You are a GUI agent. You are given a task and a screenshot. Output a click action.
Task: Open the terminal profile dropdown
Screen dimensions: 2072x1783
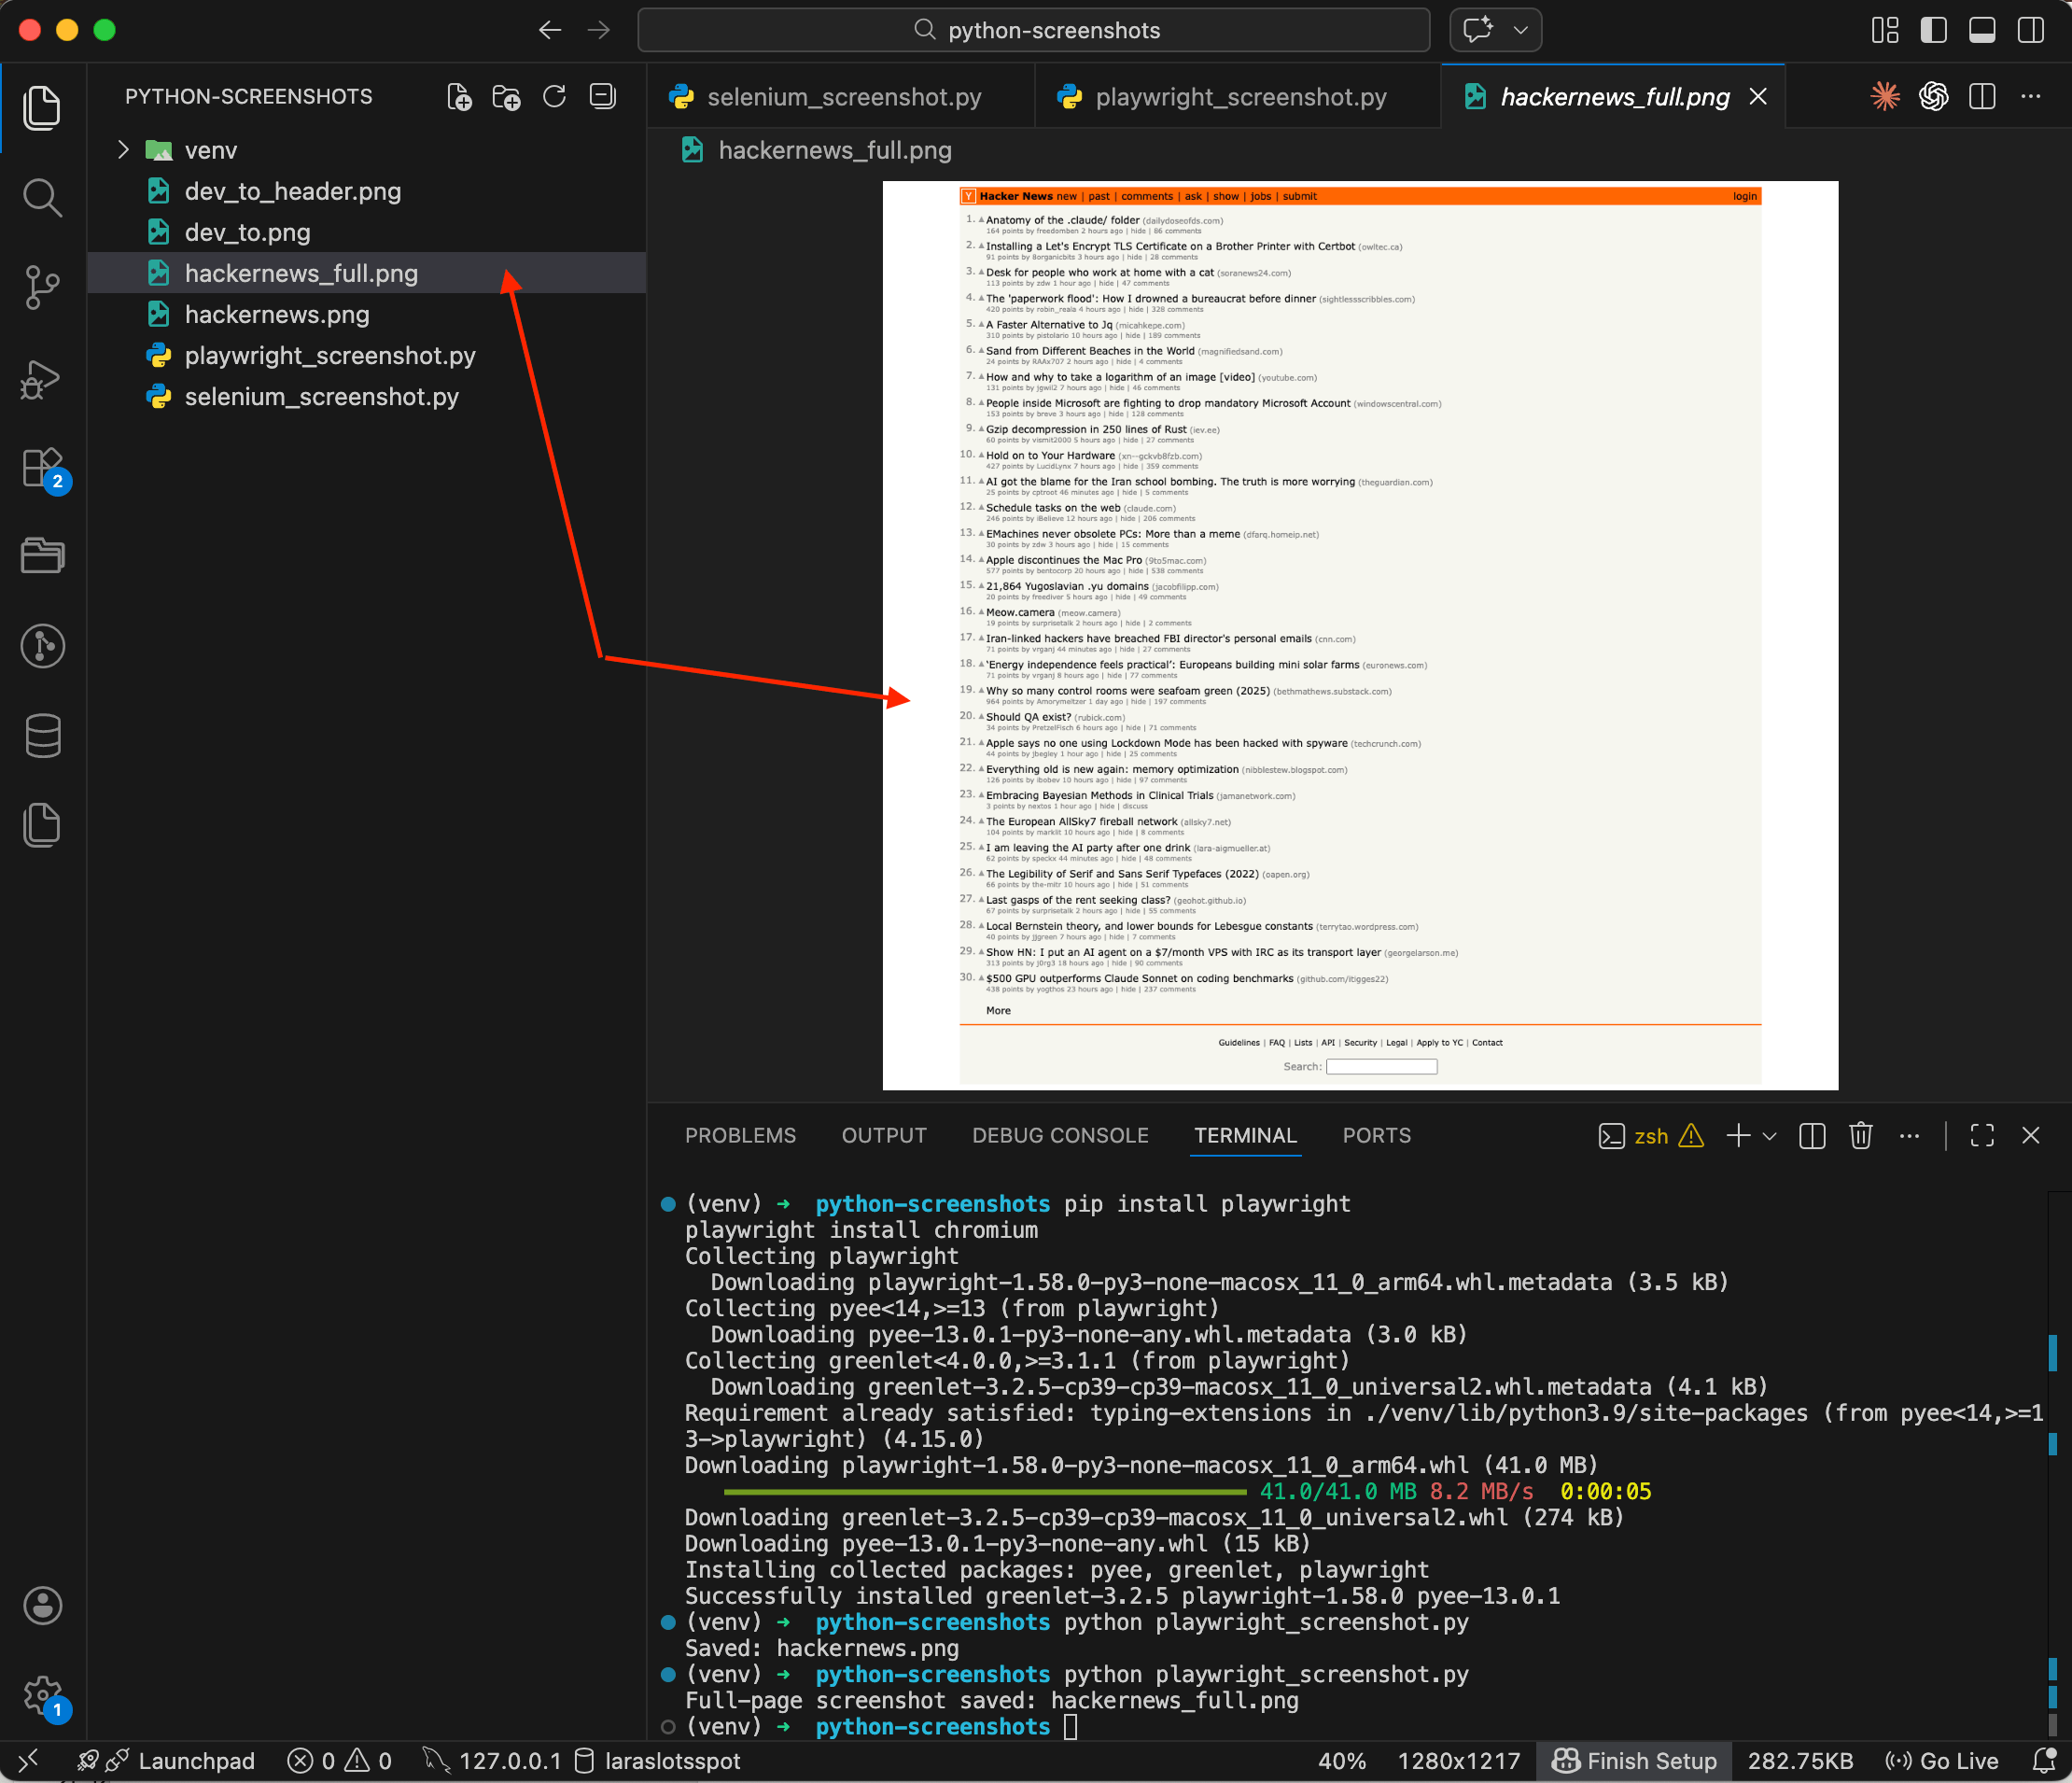point(1770,1136)
